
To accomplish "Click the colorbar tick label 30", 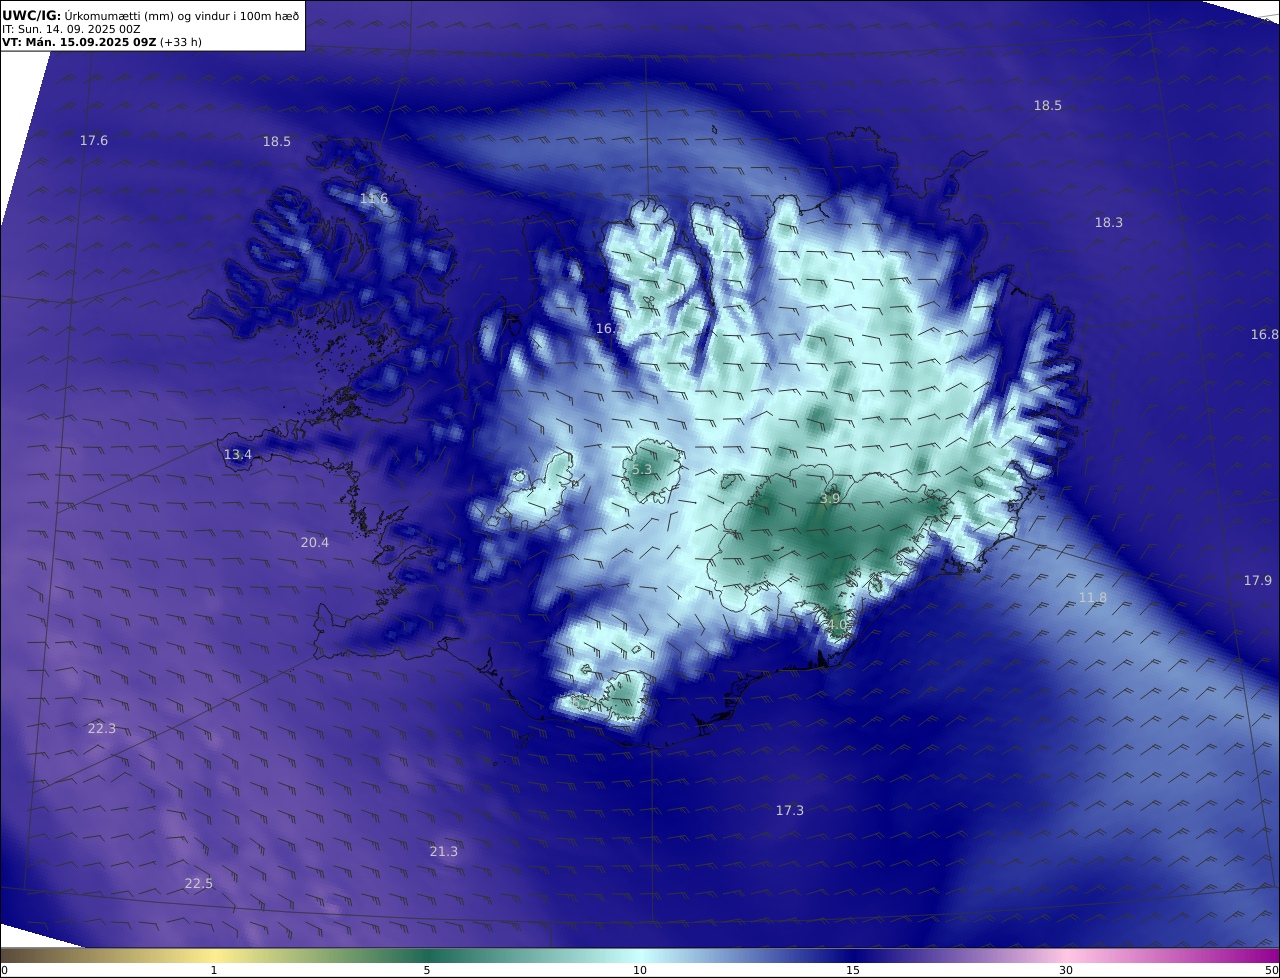I will (x=1066, y=970).
